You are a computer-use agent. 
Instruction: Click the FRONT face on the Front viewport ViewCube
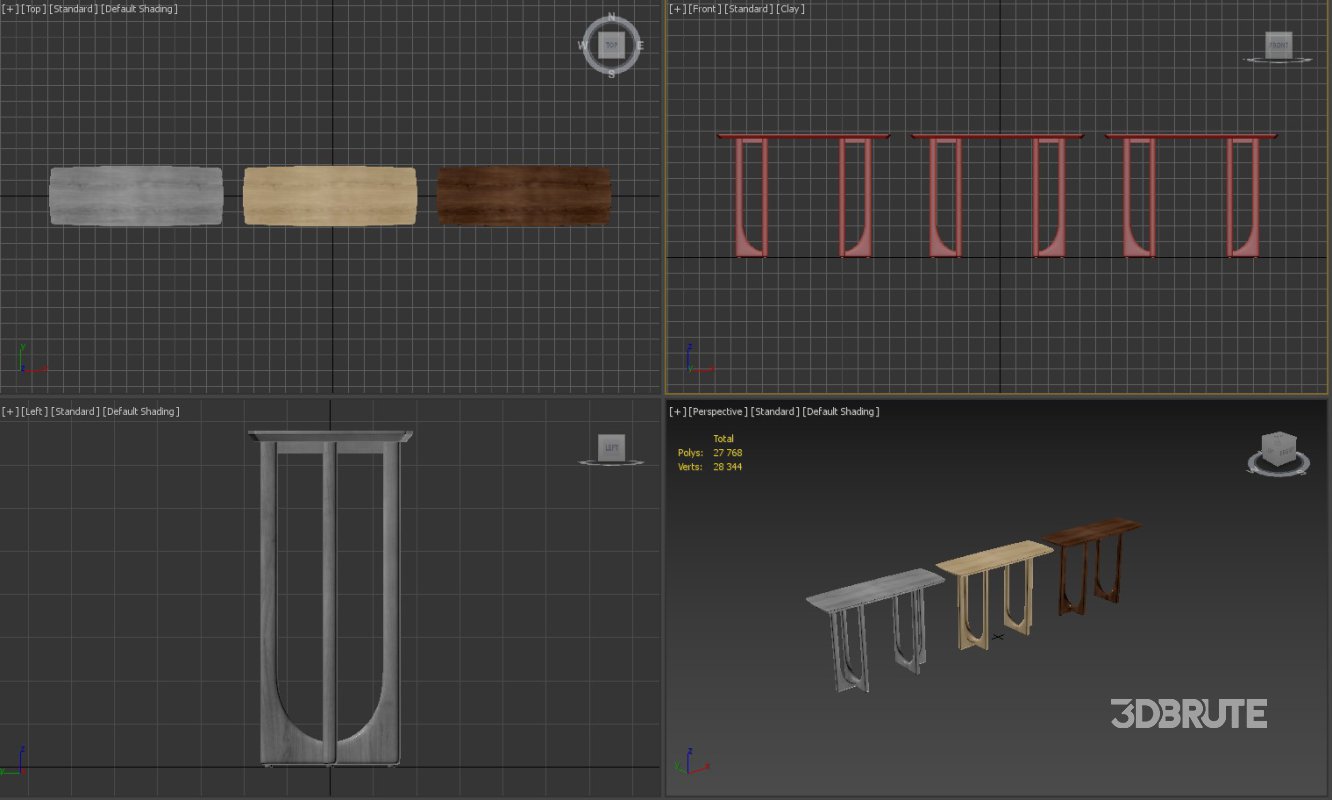coord(1277,45)
